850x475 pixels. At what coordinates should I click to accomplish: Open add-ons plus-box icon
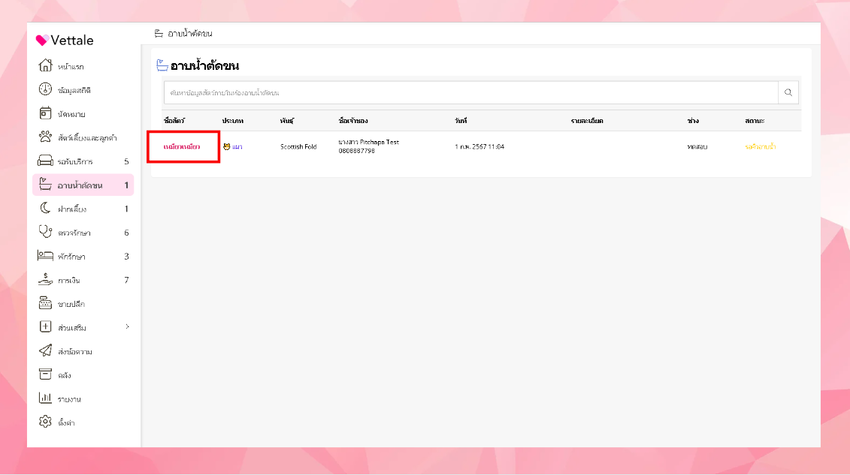[x=46, y=327]
